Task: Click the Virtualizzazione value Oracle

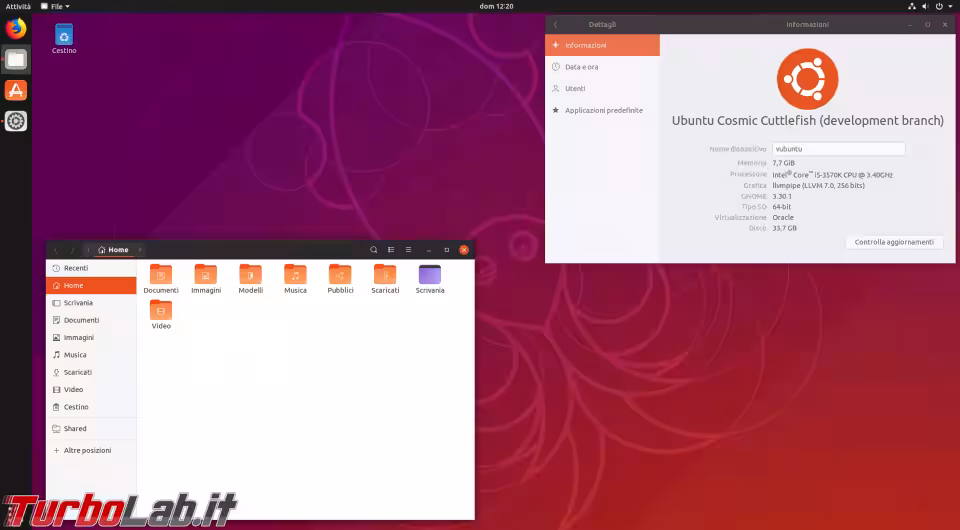Action: click(782, 217)
